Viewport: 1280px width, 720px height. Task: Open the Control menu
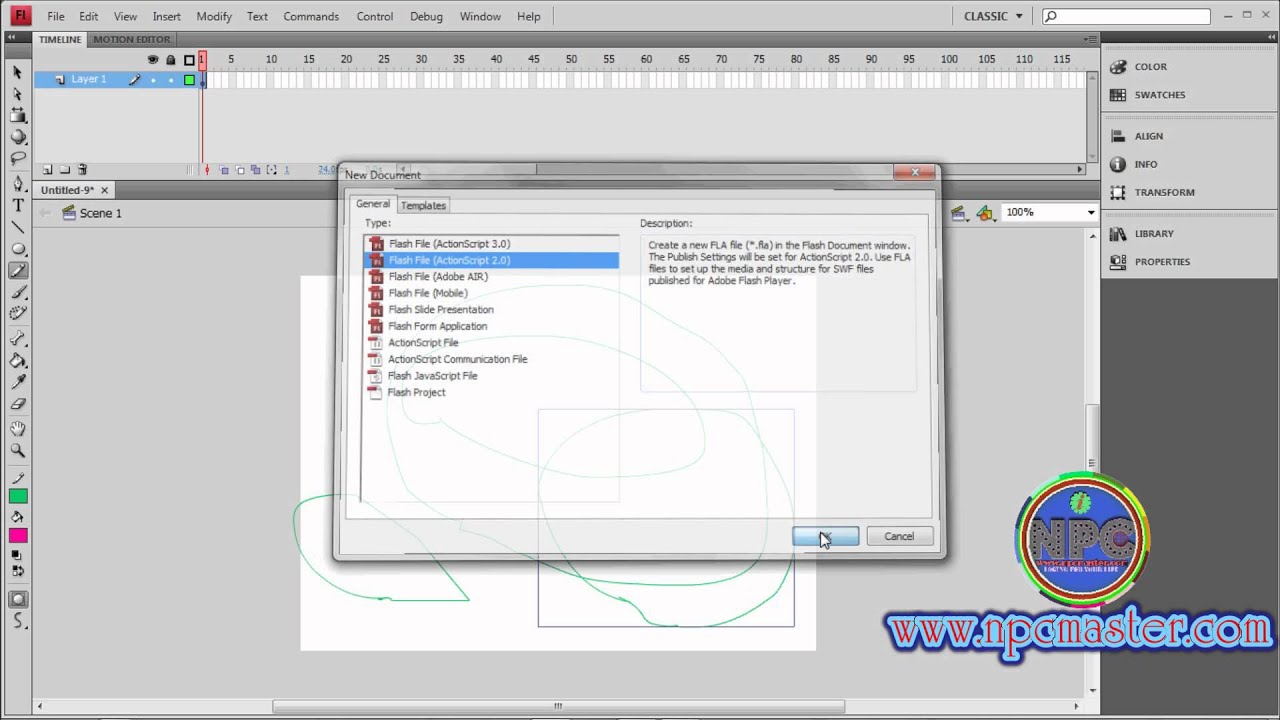click(x=375, y=16)
